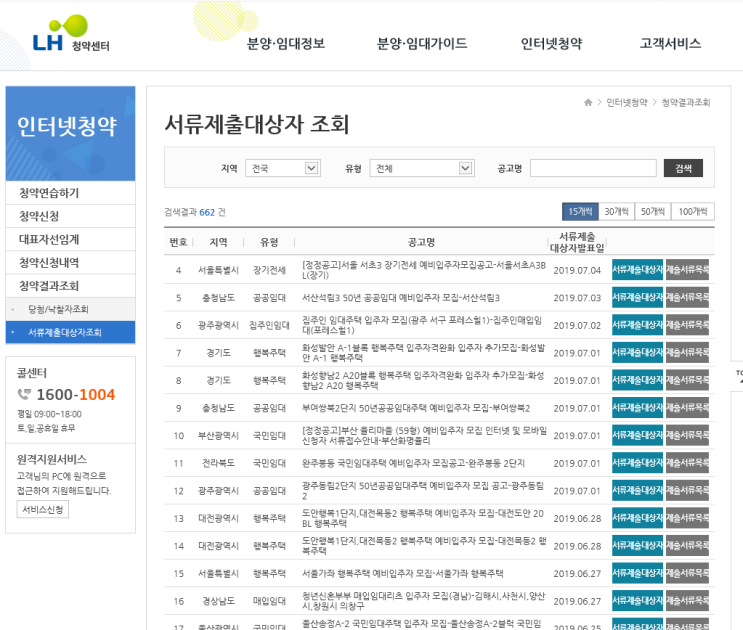Expand the 지역 dropdown showing 전국
743x630 pixels.
click(283, 168)
